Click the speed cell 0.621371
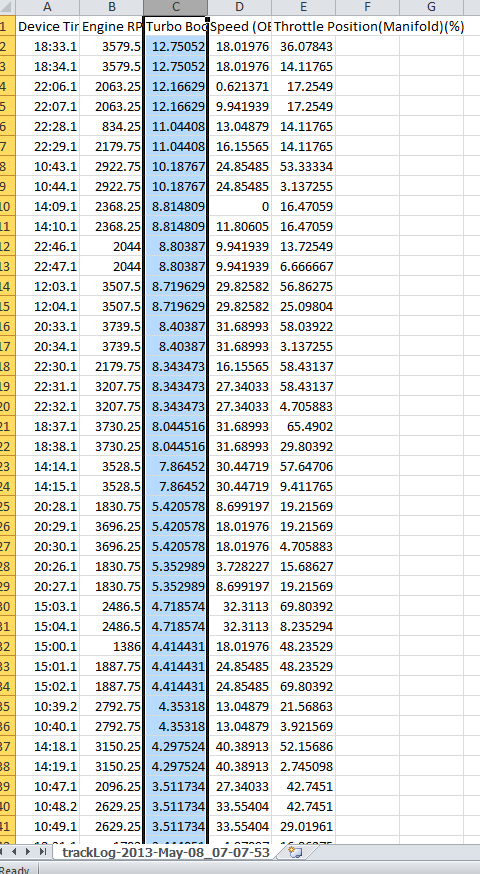This screenshot has width=480, height=874. [240, 86]
